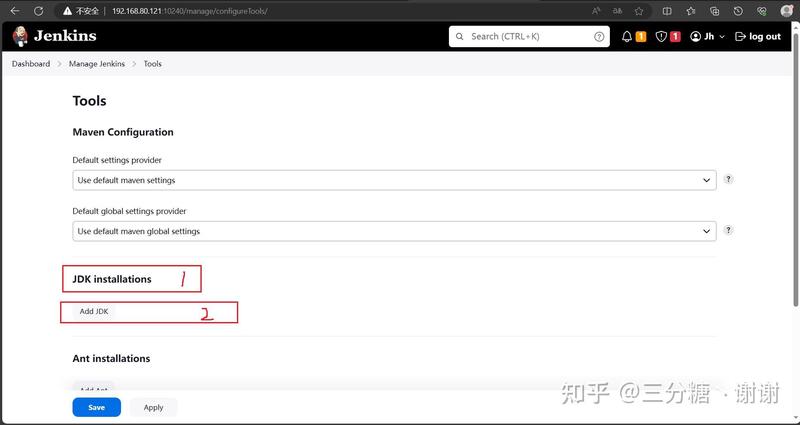
Task: Click the search help question mark icon
Action: (599, 37)
